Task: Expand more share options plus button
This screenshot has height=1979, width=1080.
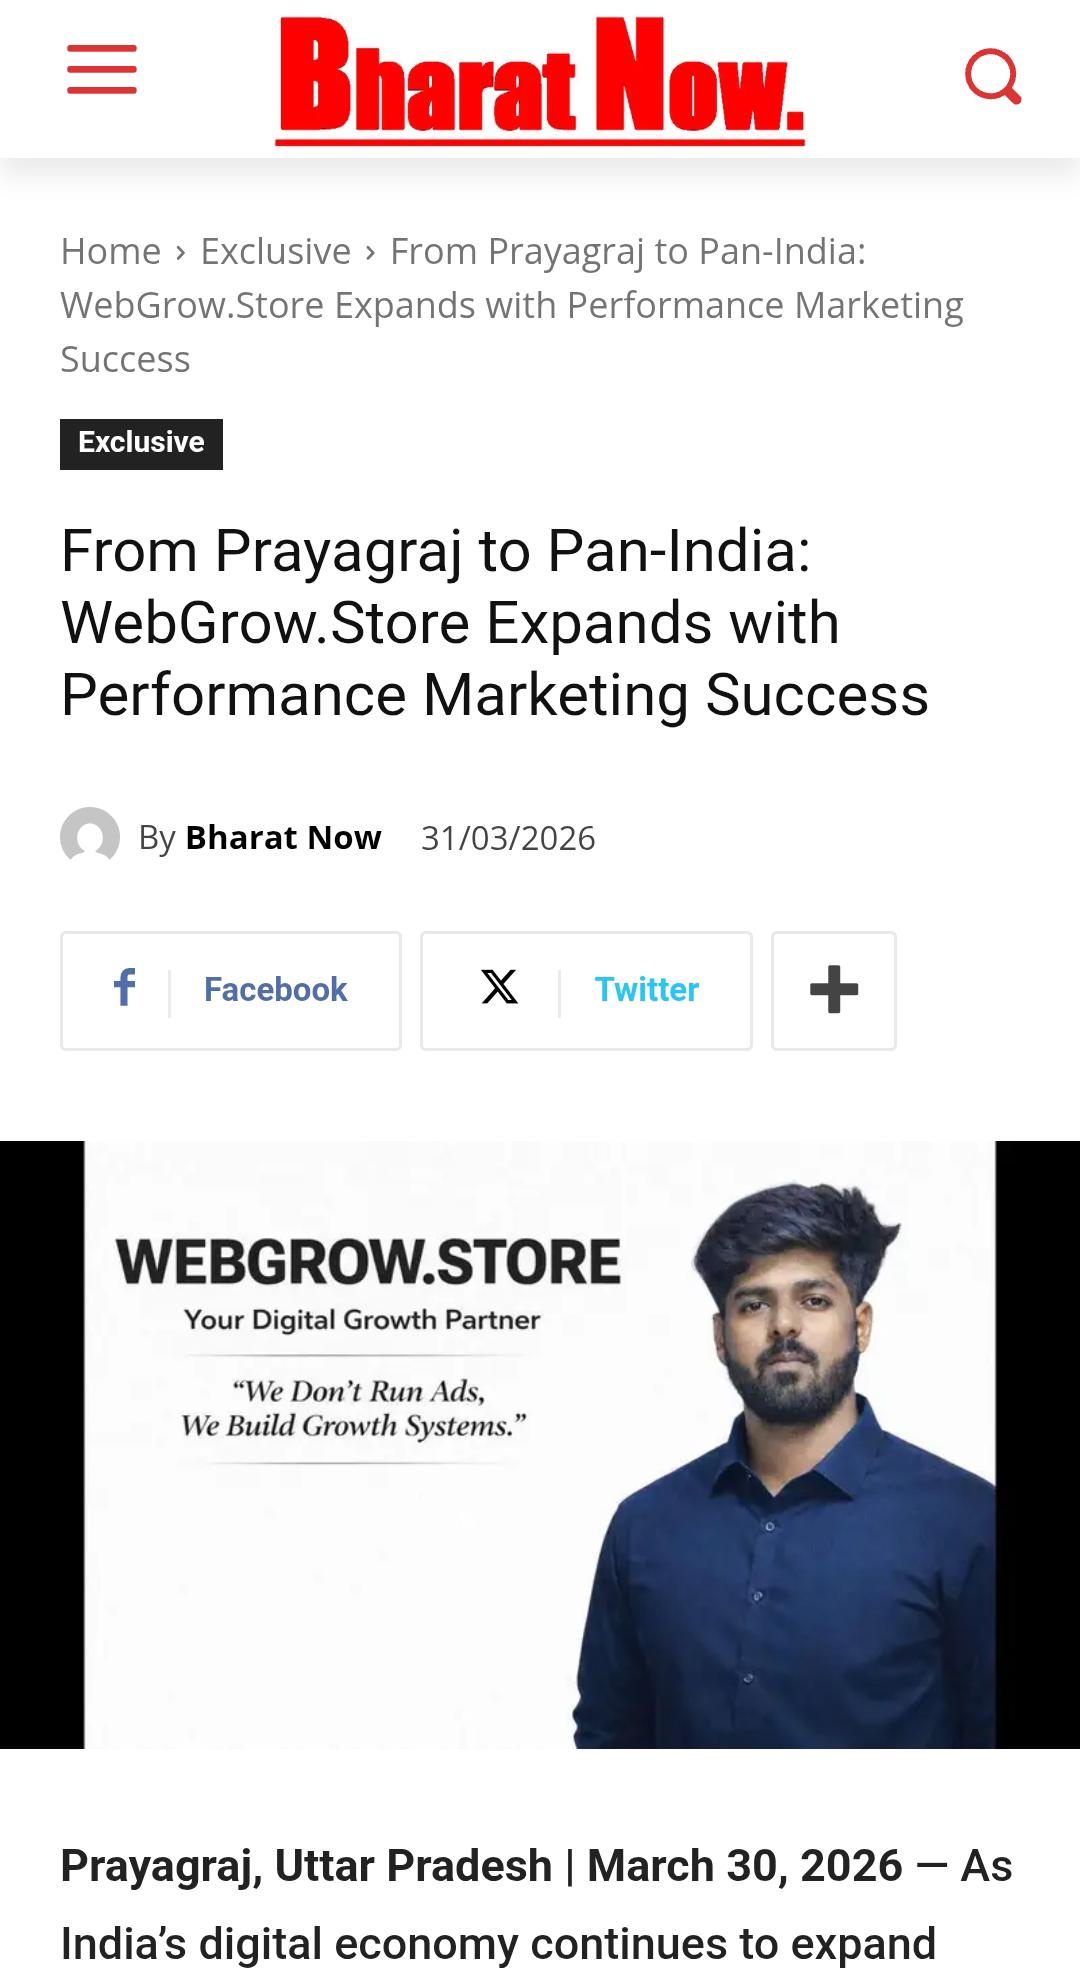Action: 834,990
